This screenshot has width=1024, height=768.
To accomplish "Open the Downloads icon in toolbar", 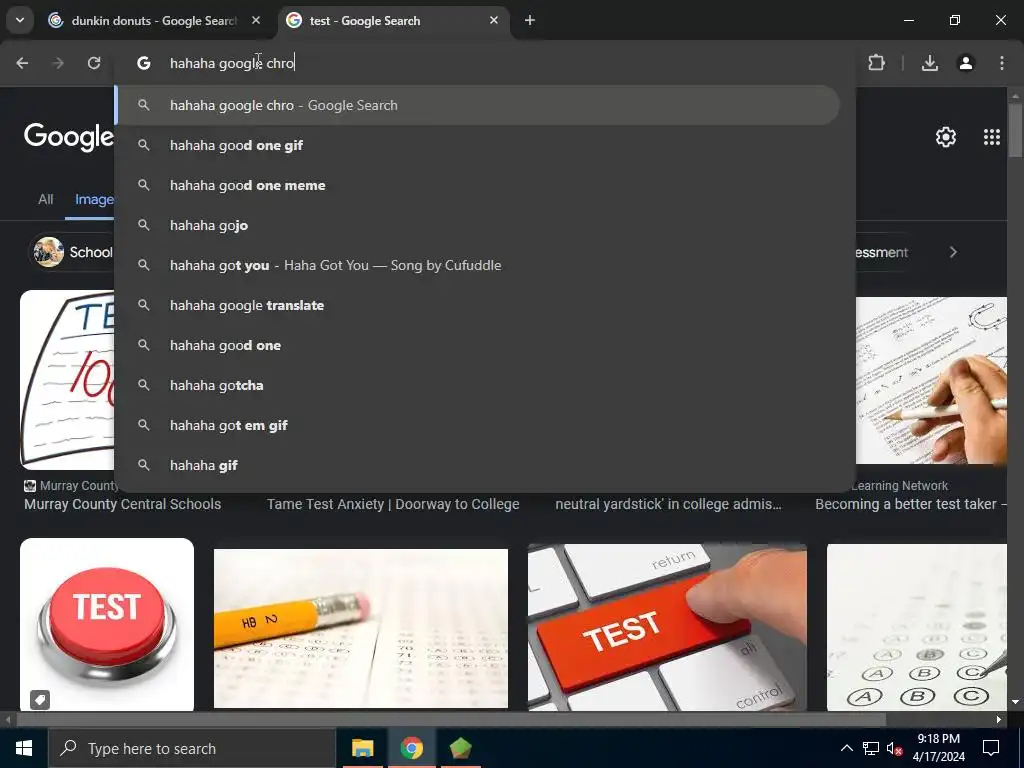I will (930, 63).
